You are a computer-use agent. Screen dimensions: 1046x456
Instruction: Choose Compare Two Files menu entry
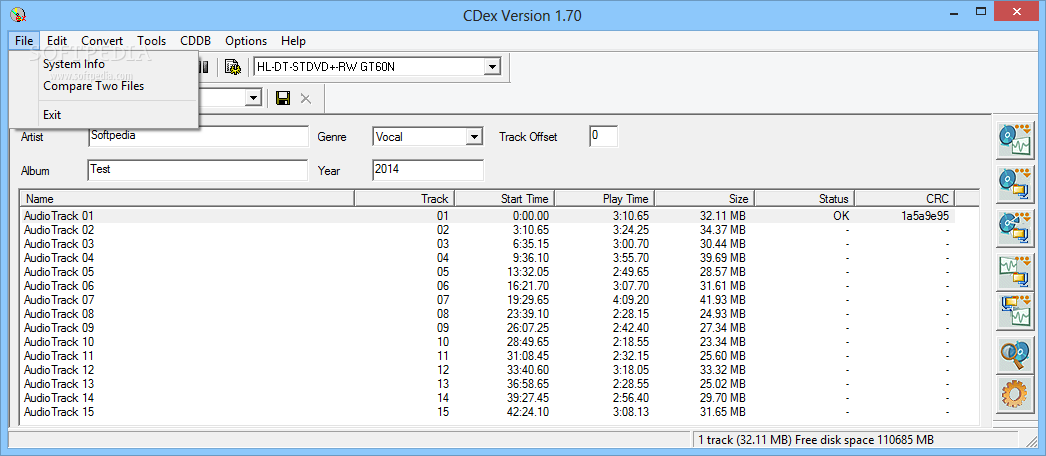tap(104, 86)
